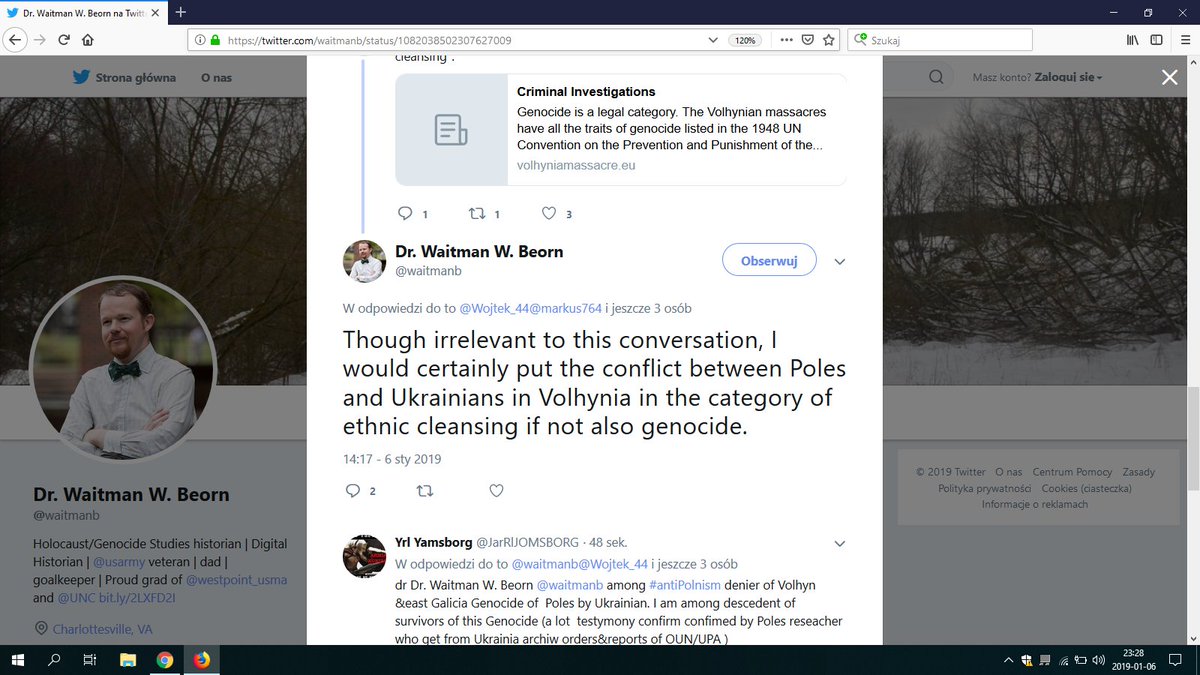Bookmark this page with the star icon
This screenshot has width=1200, height=675.
(829, 40)
